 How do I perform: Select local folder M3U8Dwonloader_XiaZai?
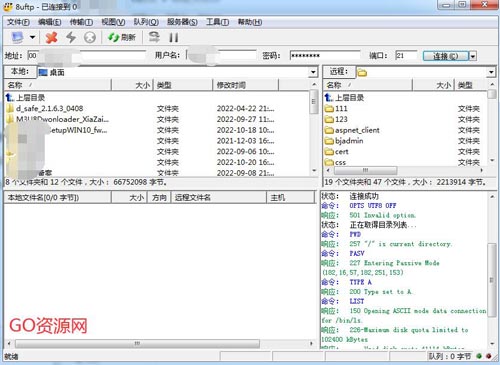point(57,119)
